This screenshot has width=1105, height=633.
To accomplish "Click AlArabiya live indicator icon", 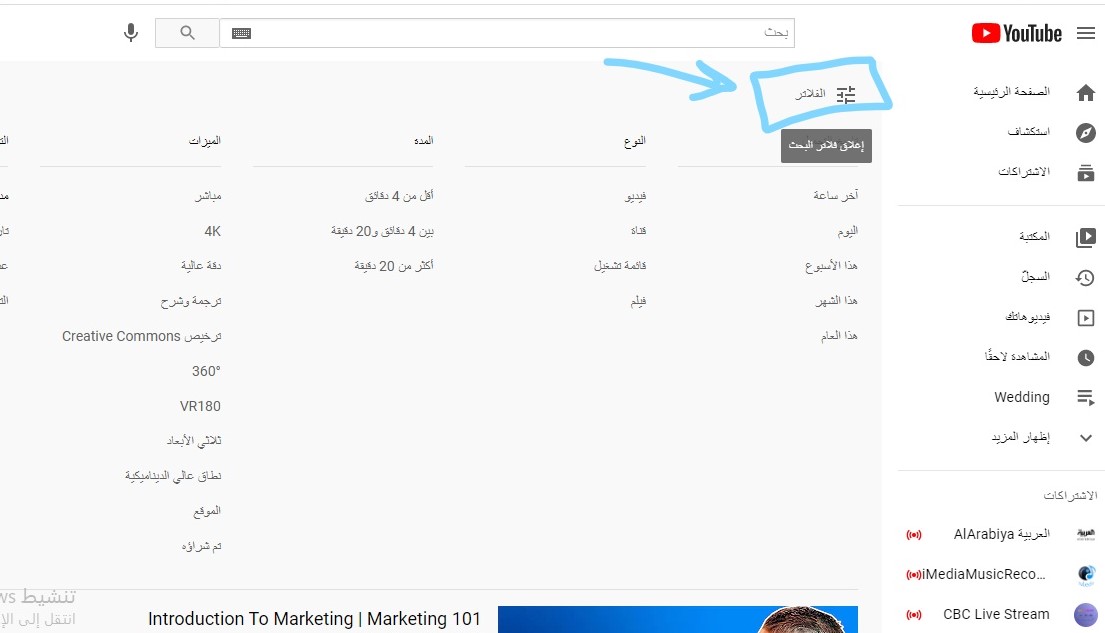I will coord(913,535).
